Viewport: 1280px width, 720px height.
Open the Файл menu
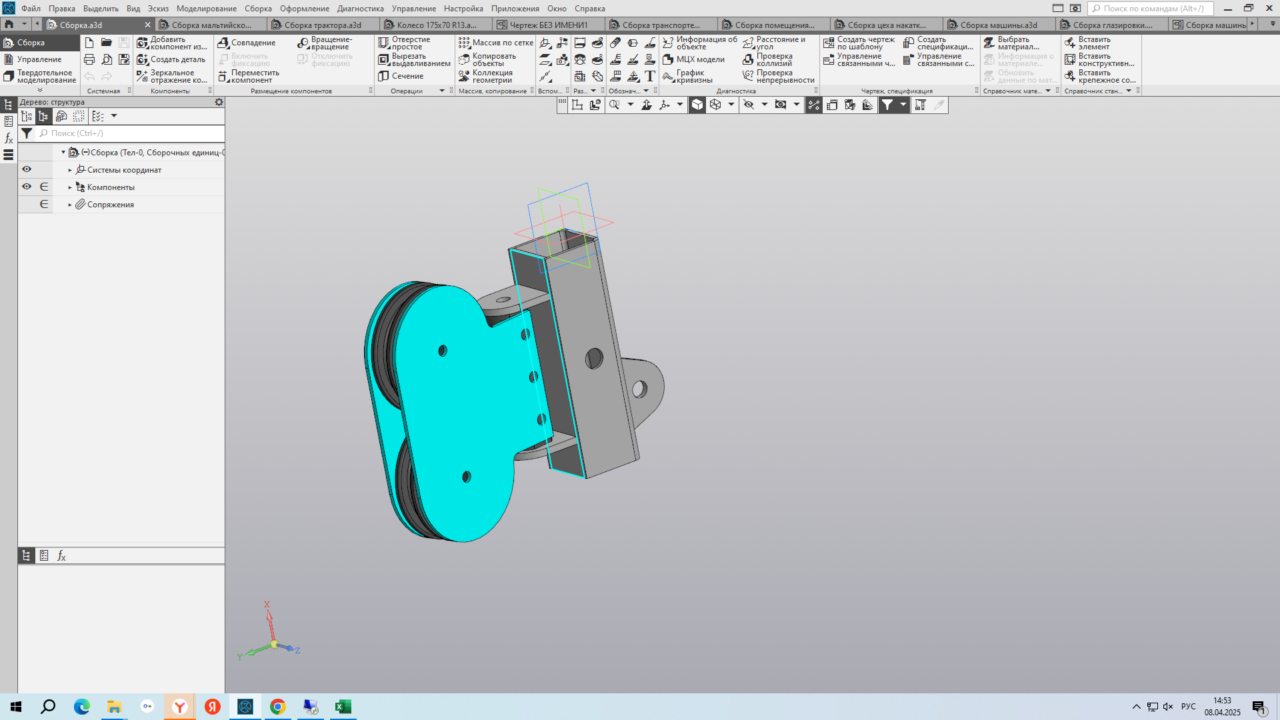(x=30, y=8)
